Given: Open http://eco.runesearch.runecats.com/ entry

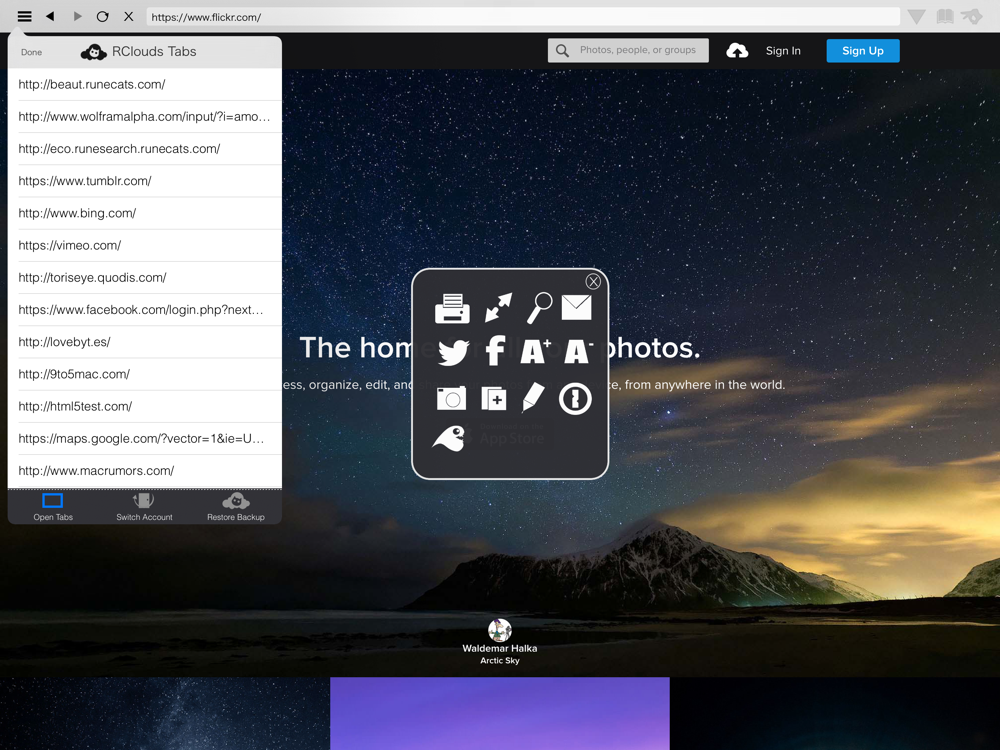Looking at the screenshot, I should coord(145,149).
